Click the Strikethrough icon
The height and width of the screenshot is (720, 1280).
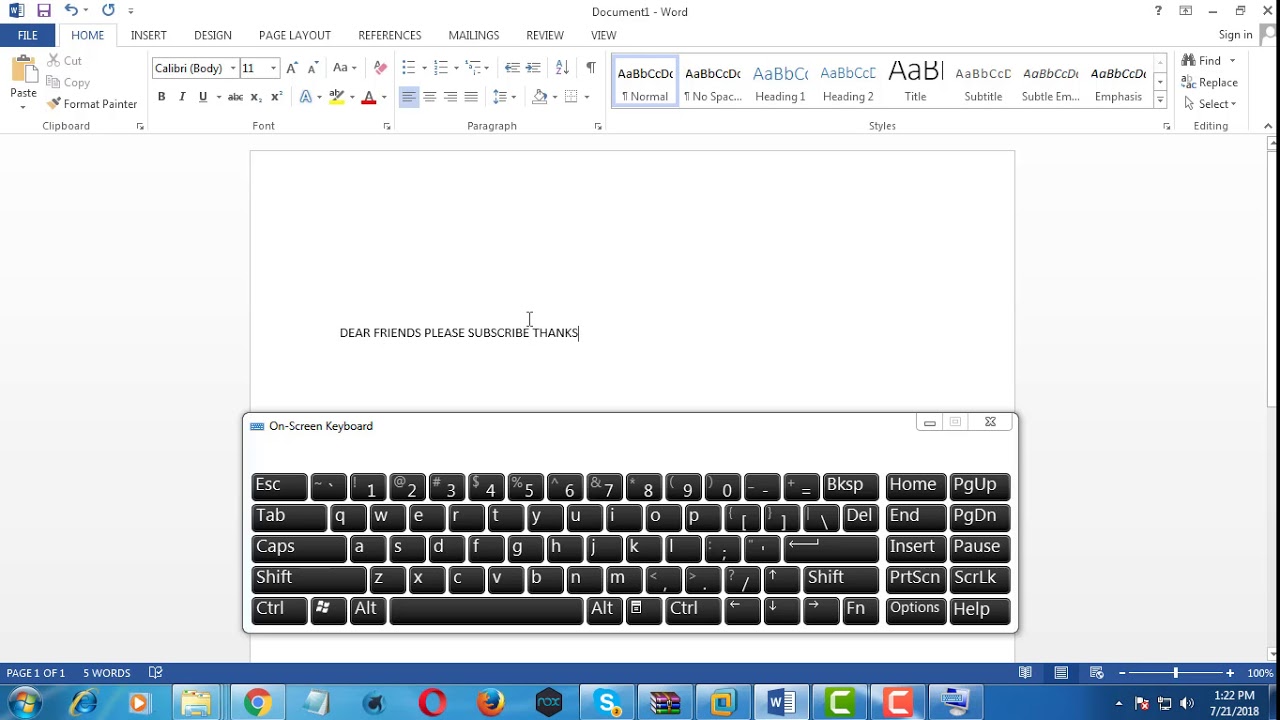(x=235, y=97)
